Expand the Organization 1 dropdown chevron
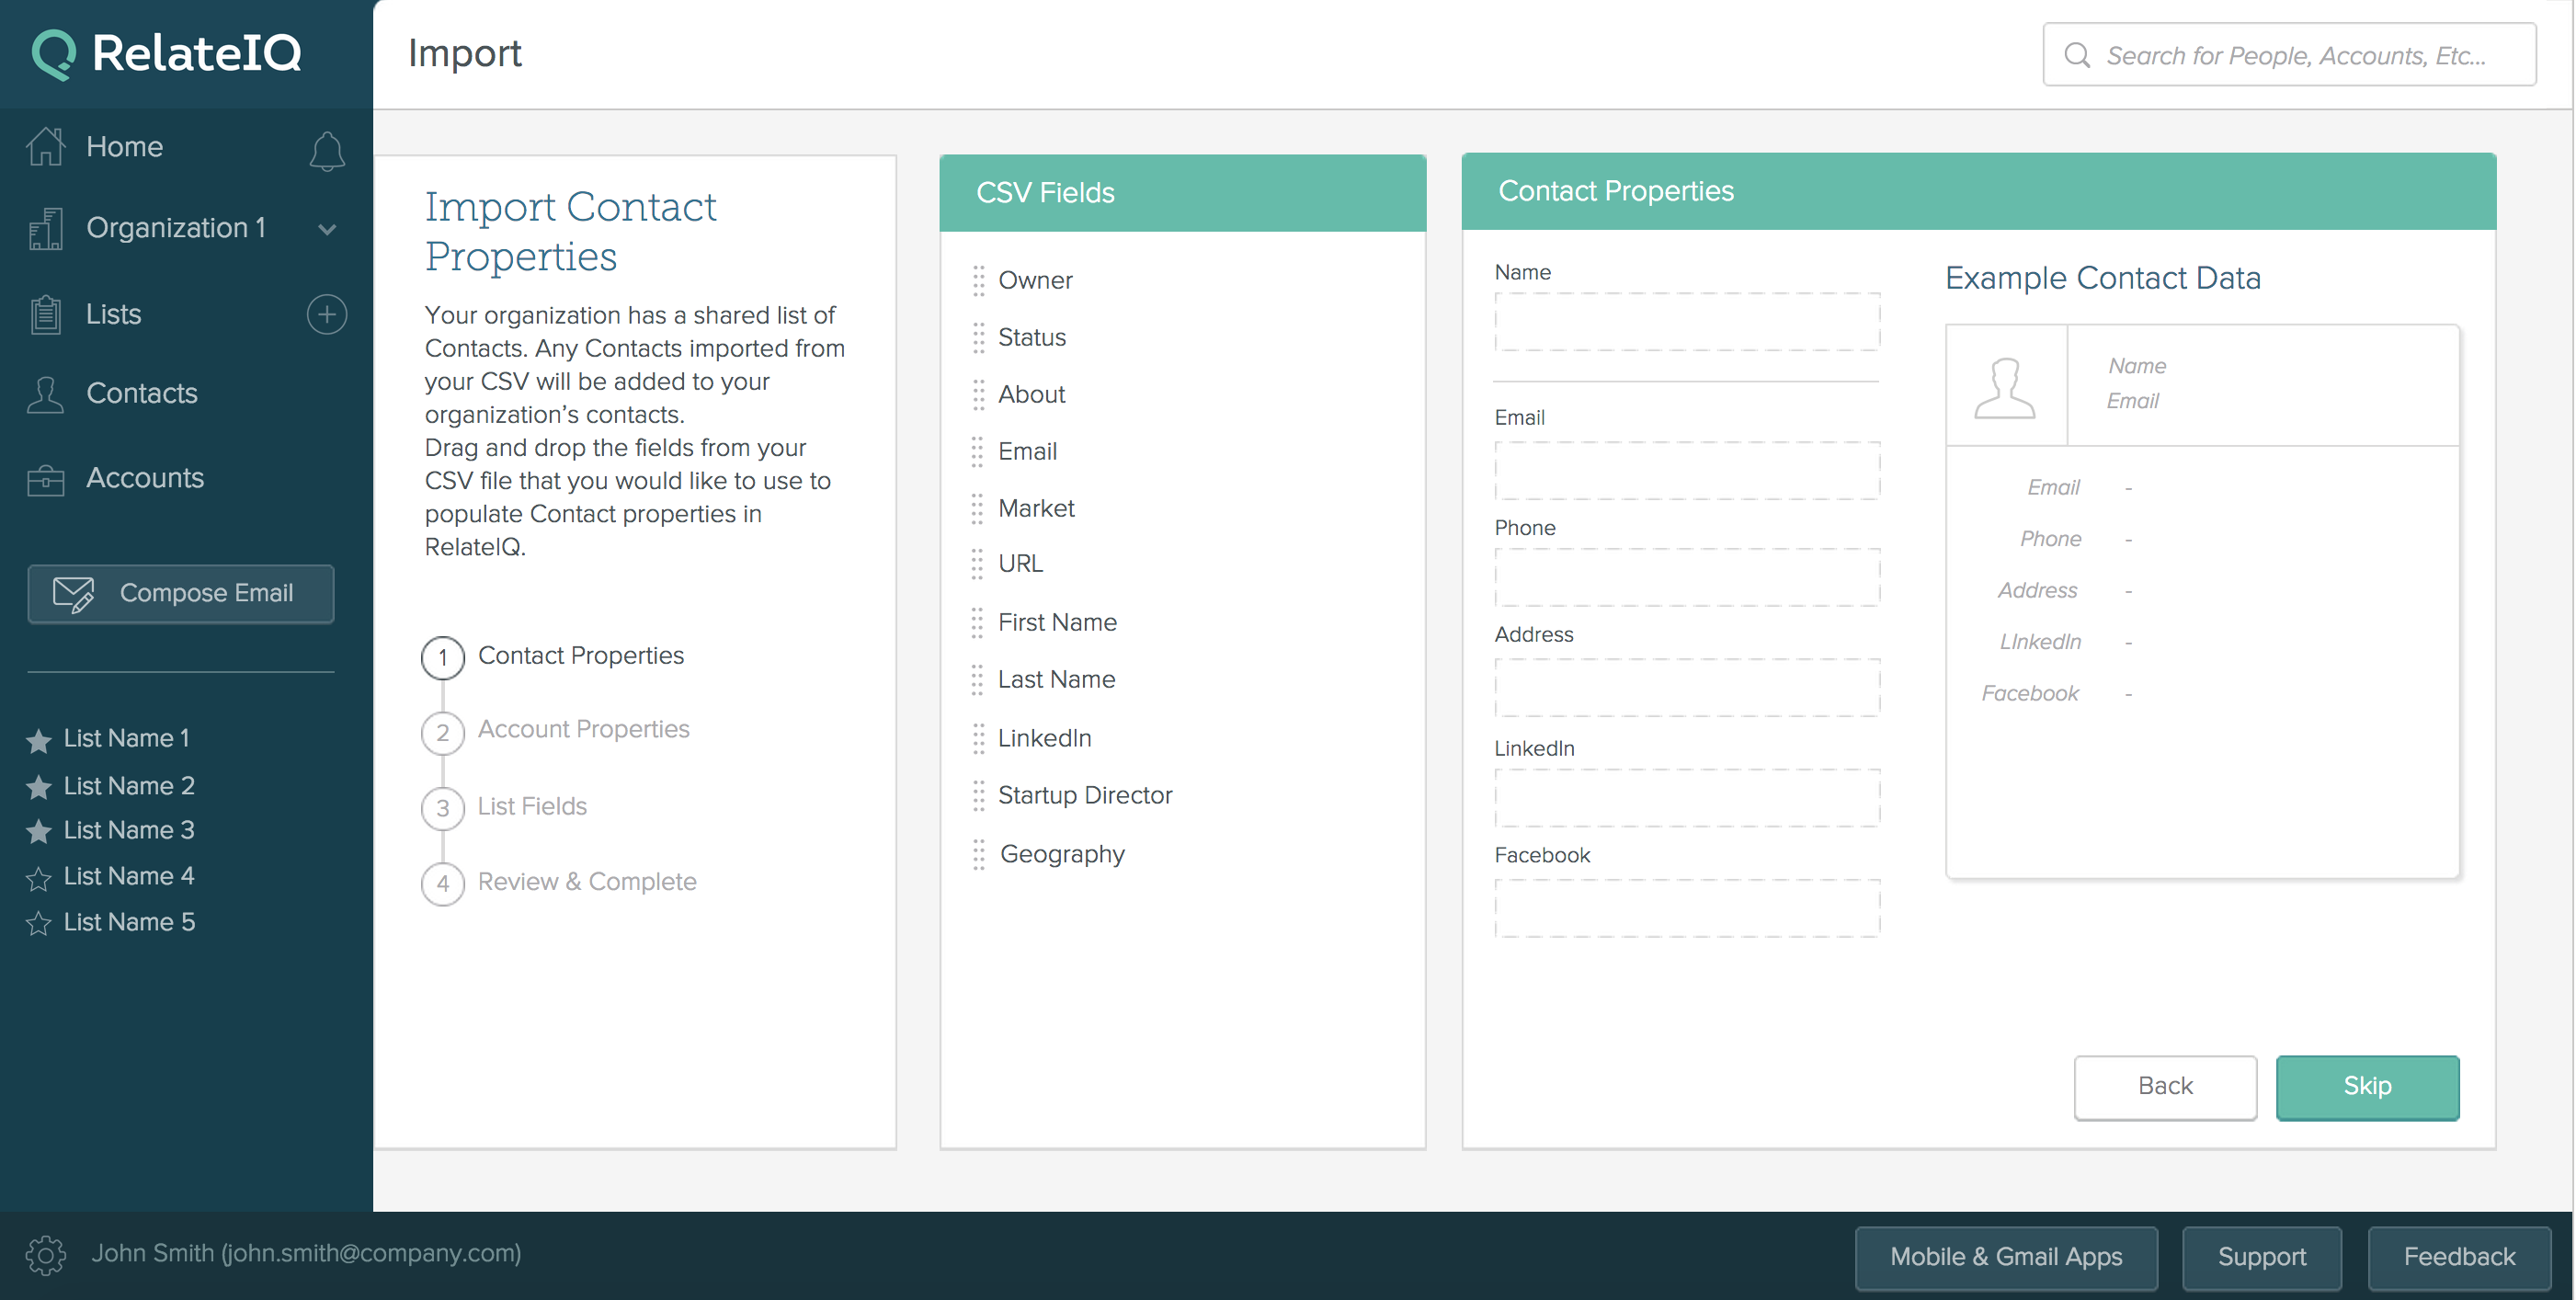This screenshot has height=1300, width=2576. [327, 229]
